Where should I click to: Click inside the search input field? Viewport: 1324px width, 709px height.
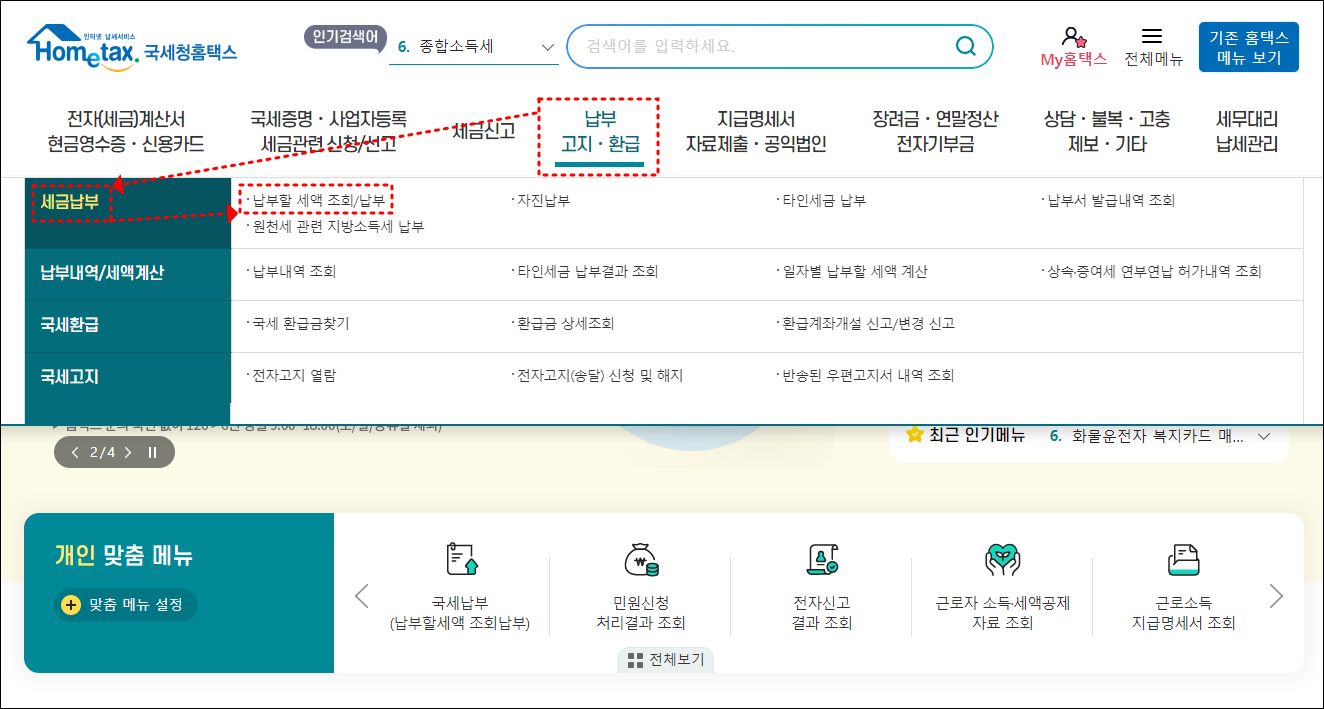tap(760, 45)
